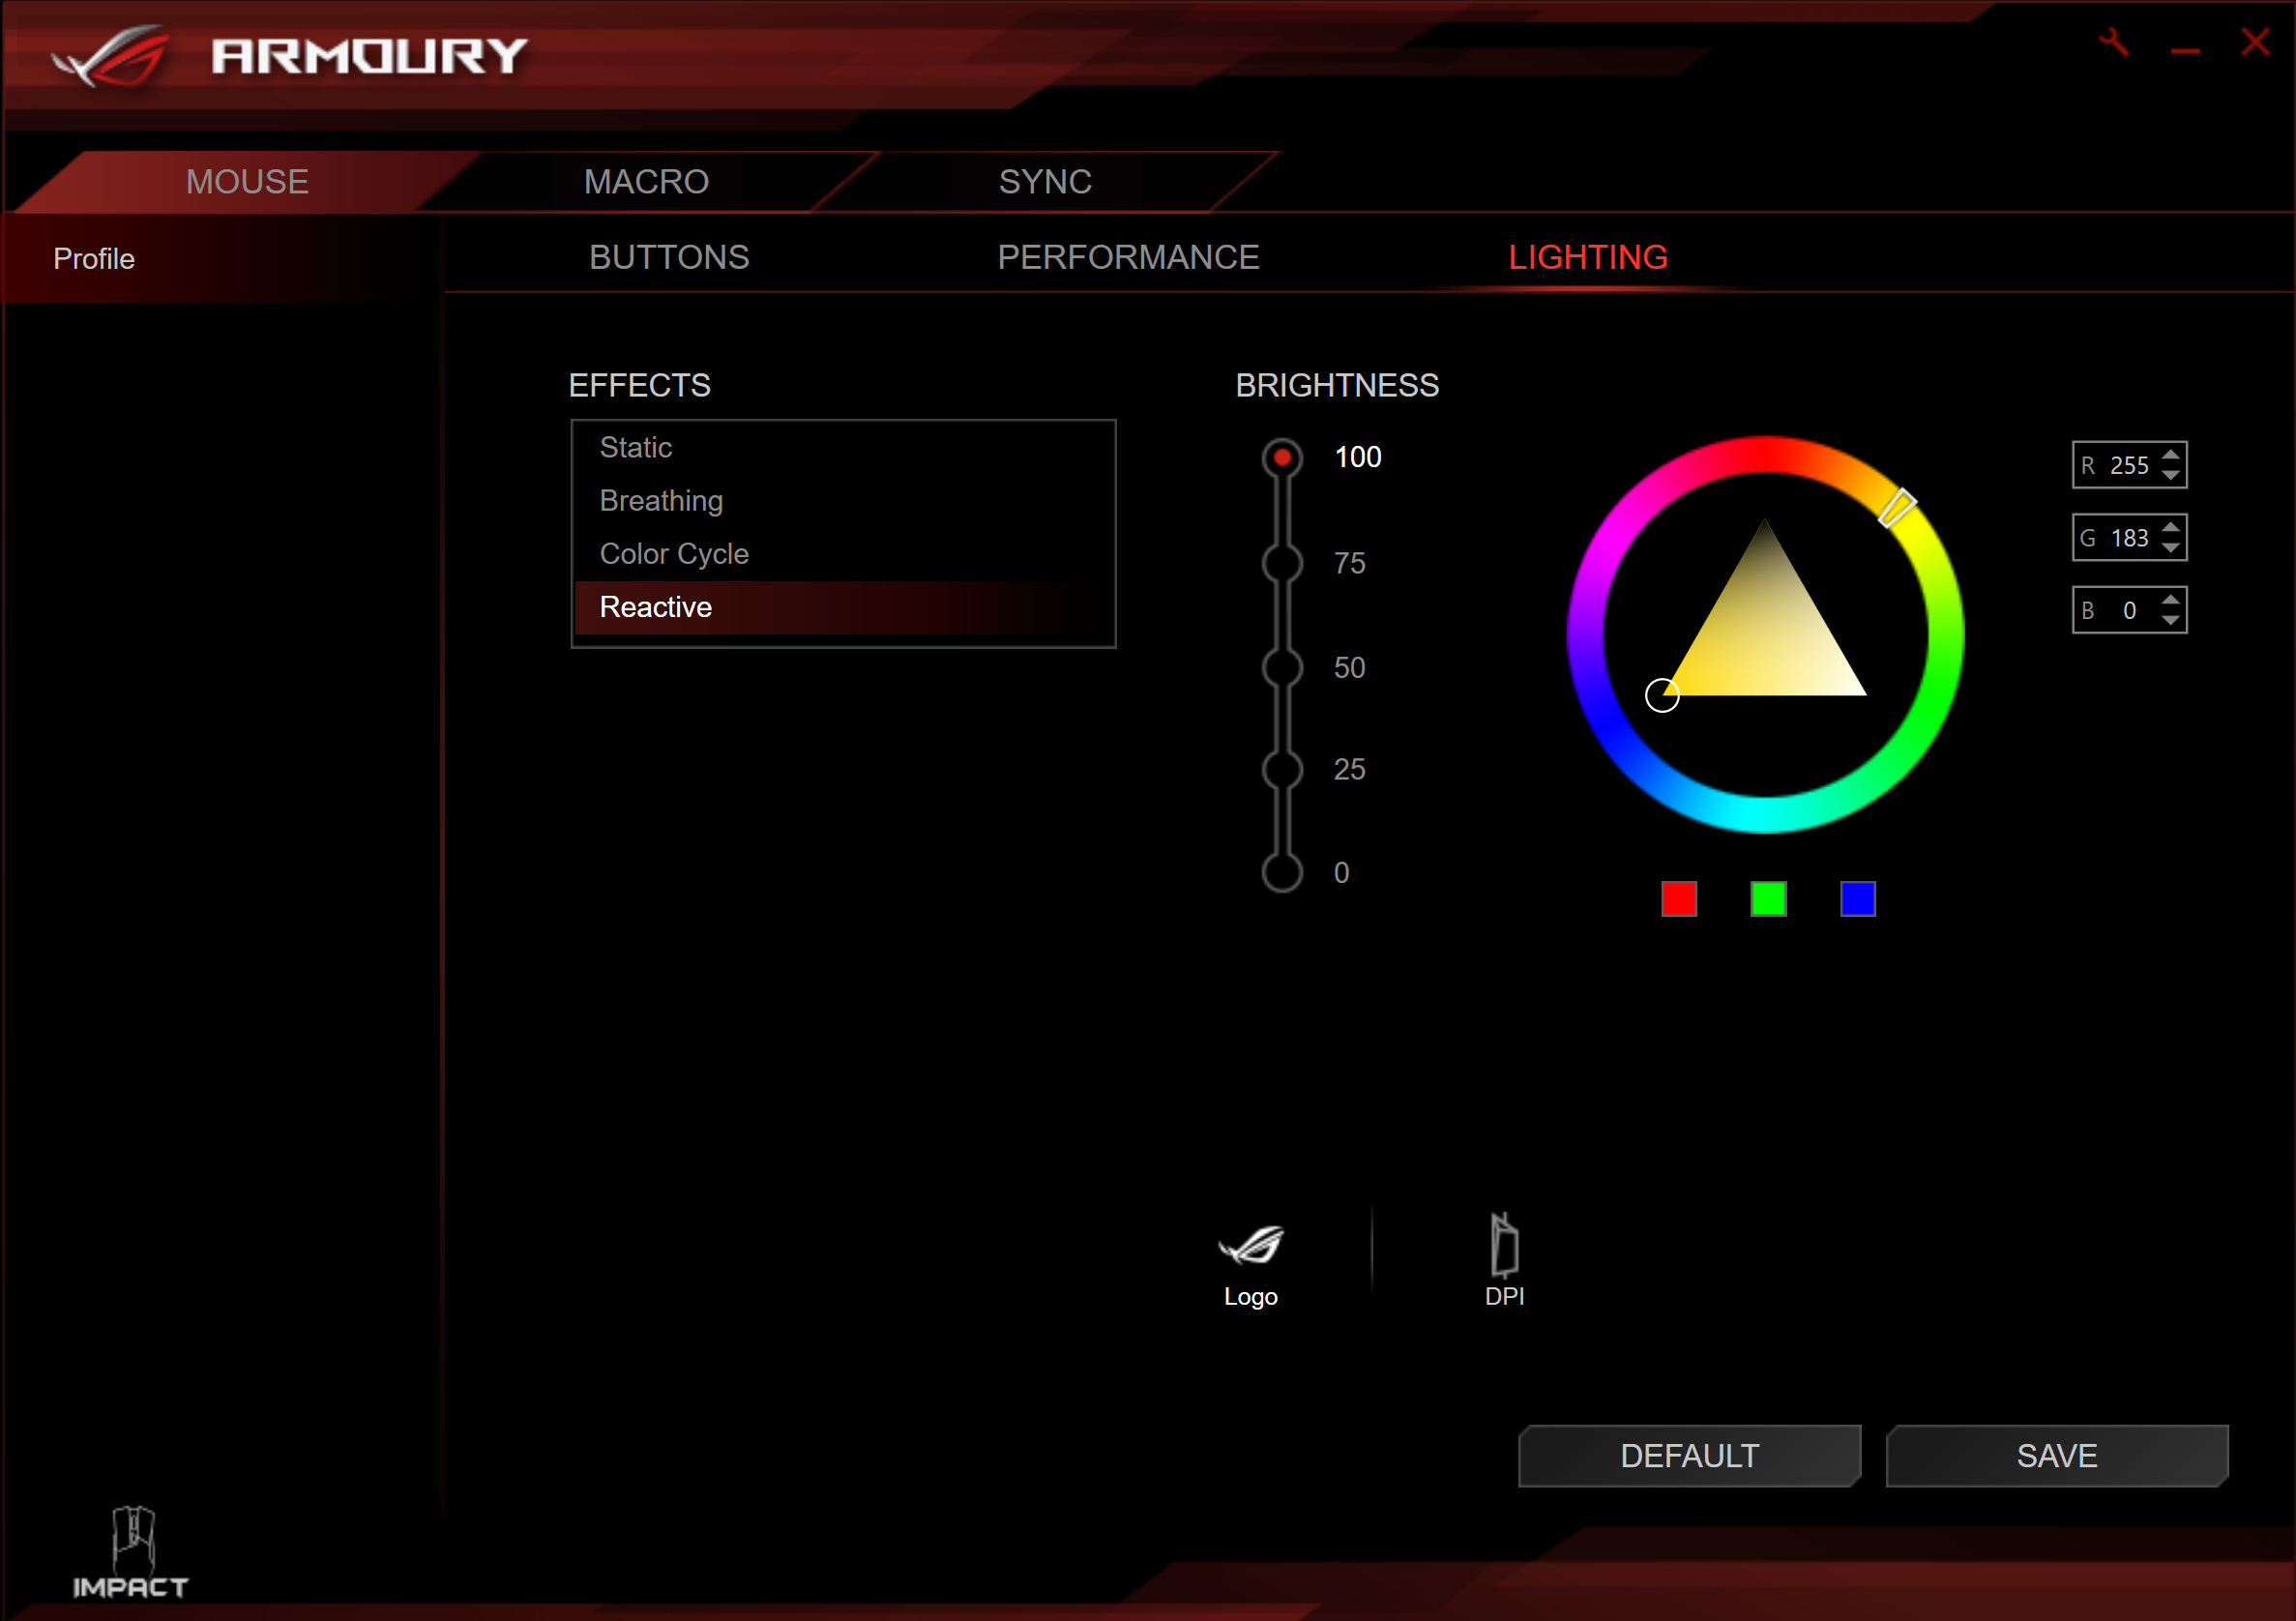2296x1621 pixels.
Task: Choose the blue color swatch
Action: point(1857,898)
